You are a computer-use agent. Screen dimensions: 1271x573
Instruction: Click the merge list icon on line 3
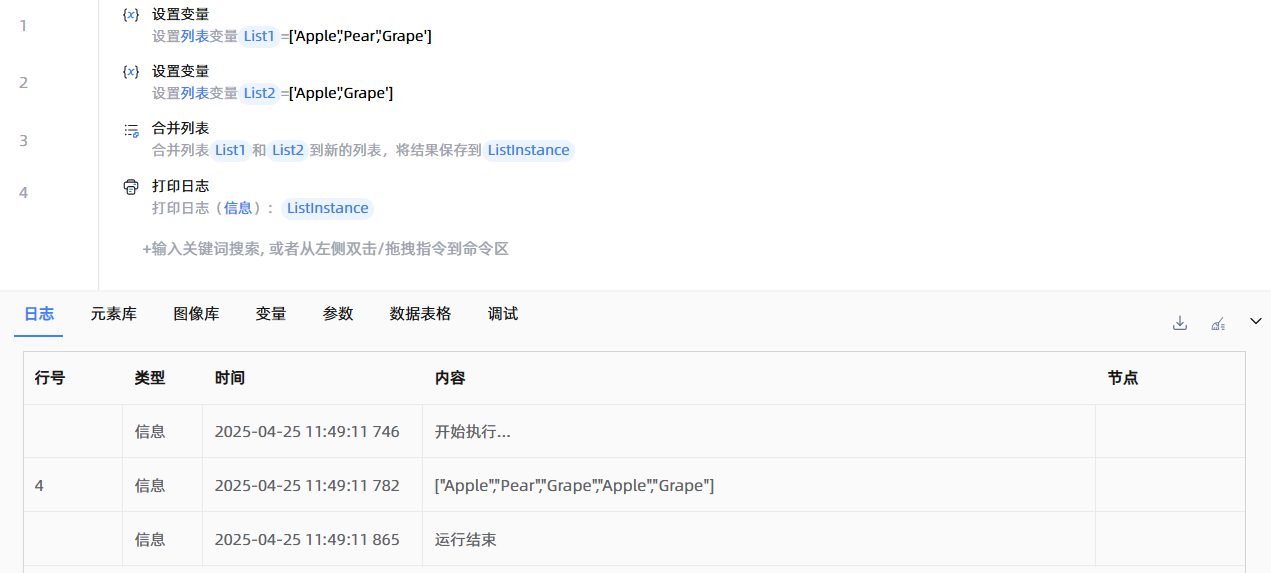(x=131, y=130)
